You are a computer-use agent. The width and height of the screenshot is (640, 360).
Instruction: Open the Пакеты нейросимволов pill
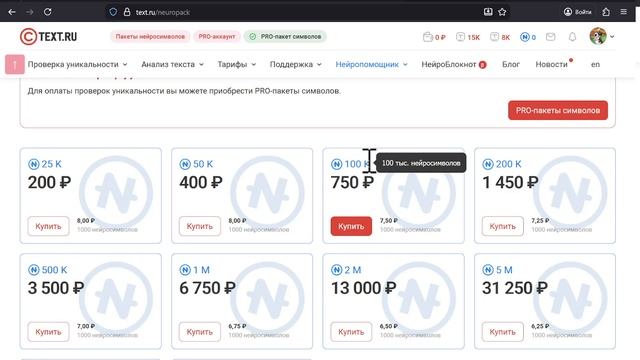tap(150, 36)
